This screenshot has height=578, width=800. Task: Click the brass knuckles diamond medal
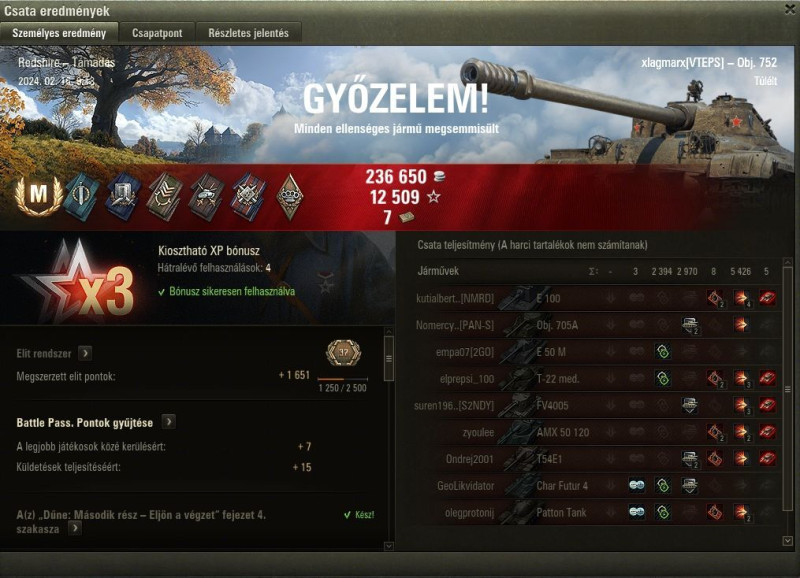point(290,196)
